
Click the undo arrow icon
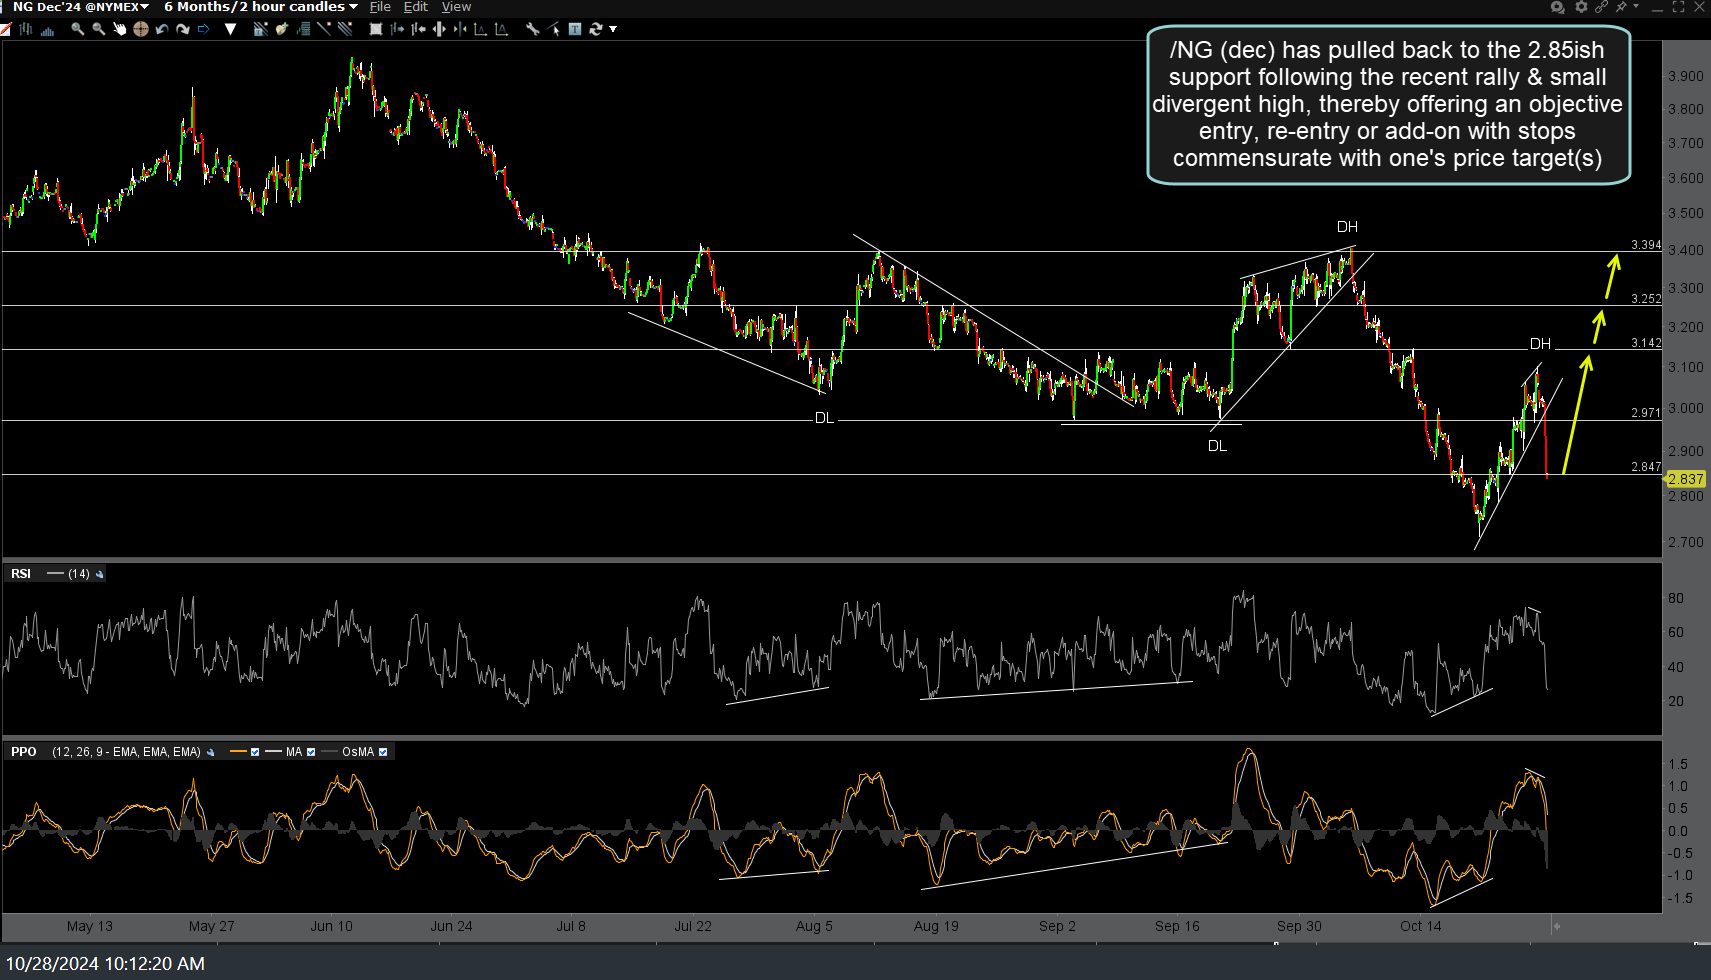pos(162,29)
